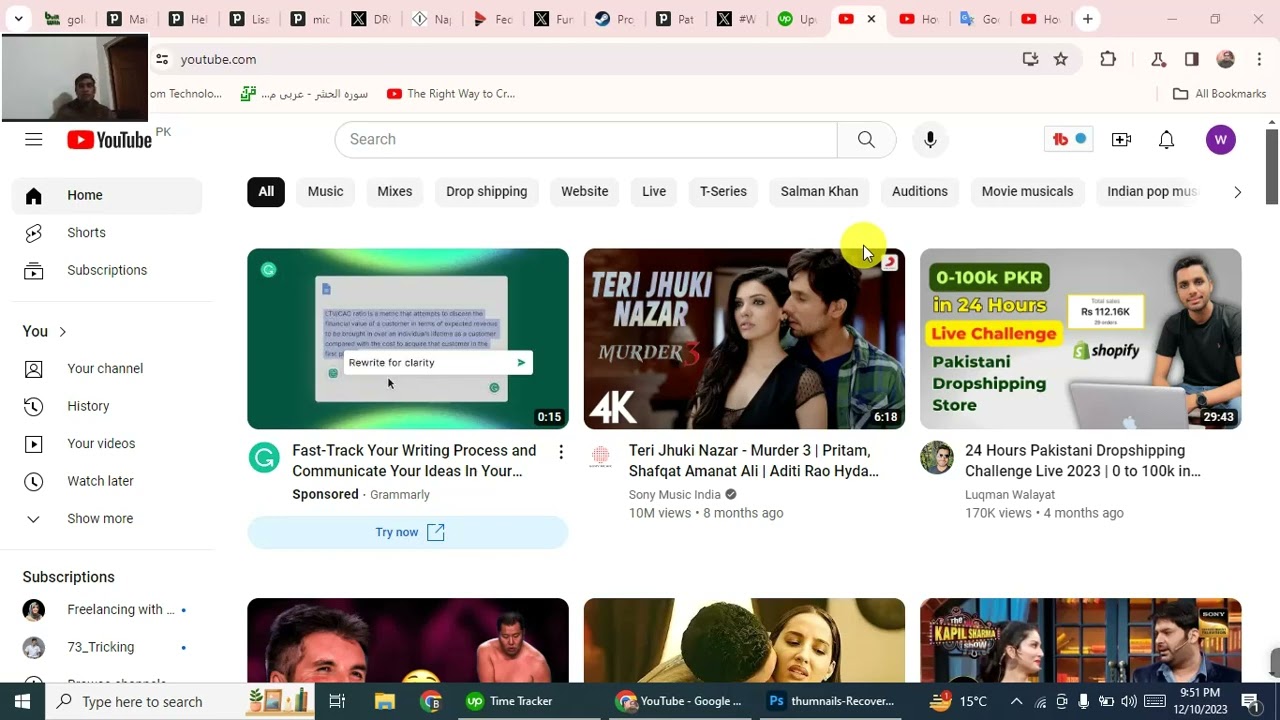Open options for the Grammarly ad
The image size is (1280, 720).
[561, 452]
